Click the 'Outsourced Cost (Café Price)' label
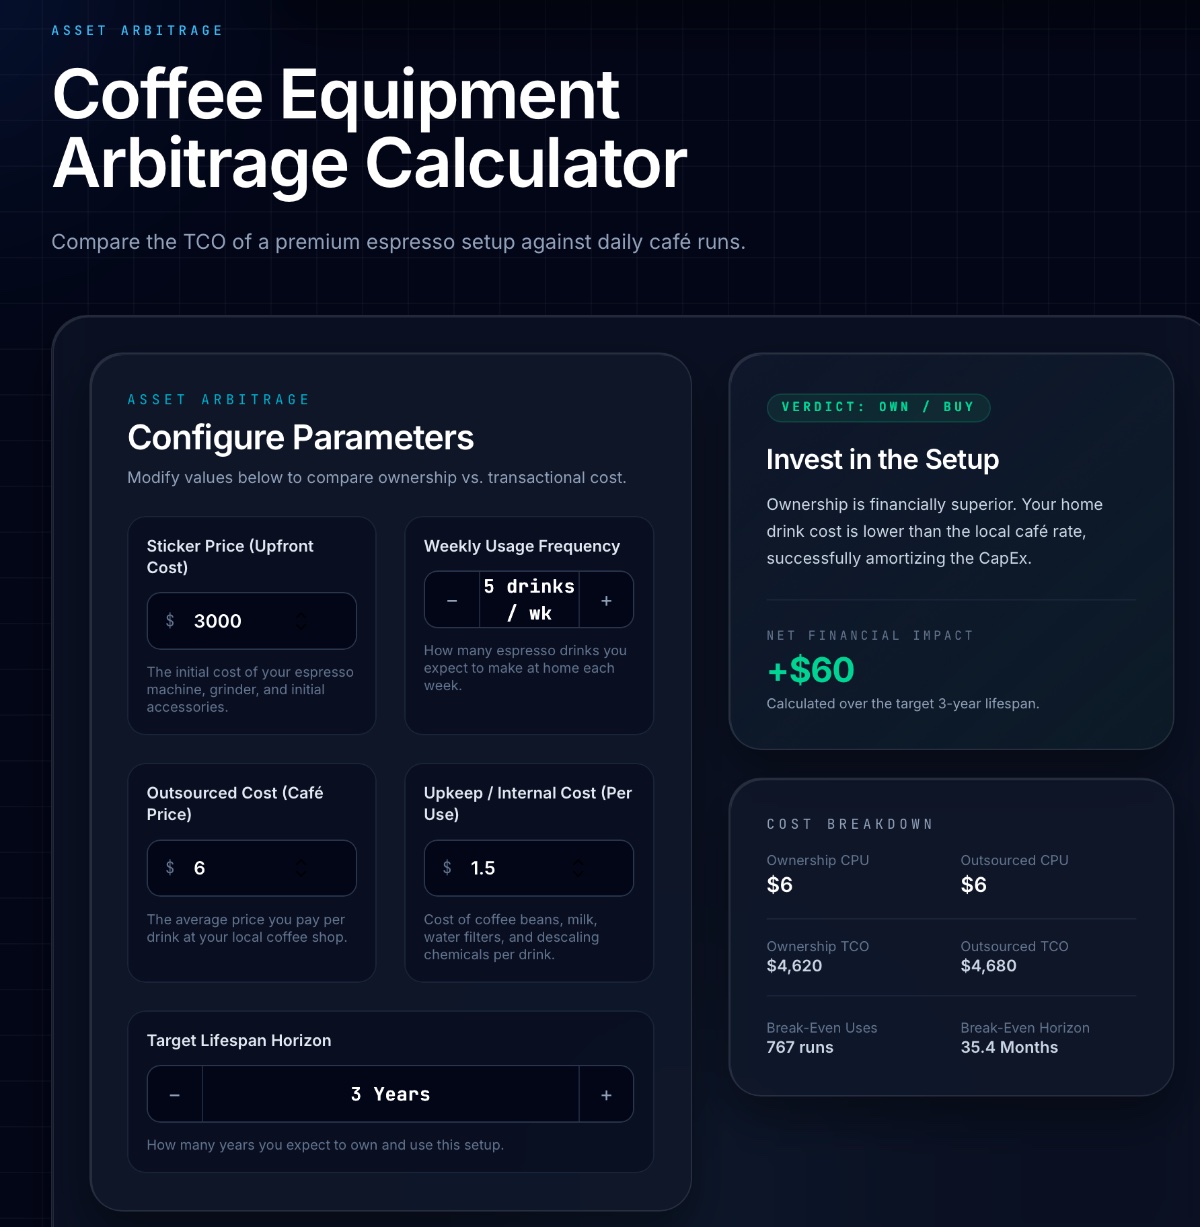Image resolution: width=1200 pixels, height=1227 pixels. [x=235, y=804]
